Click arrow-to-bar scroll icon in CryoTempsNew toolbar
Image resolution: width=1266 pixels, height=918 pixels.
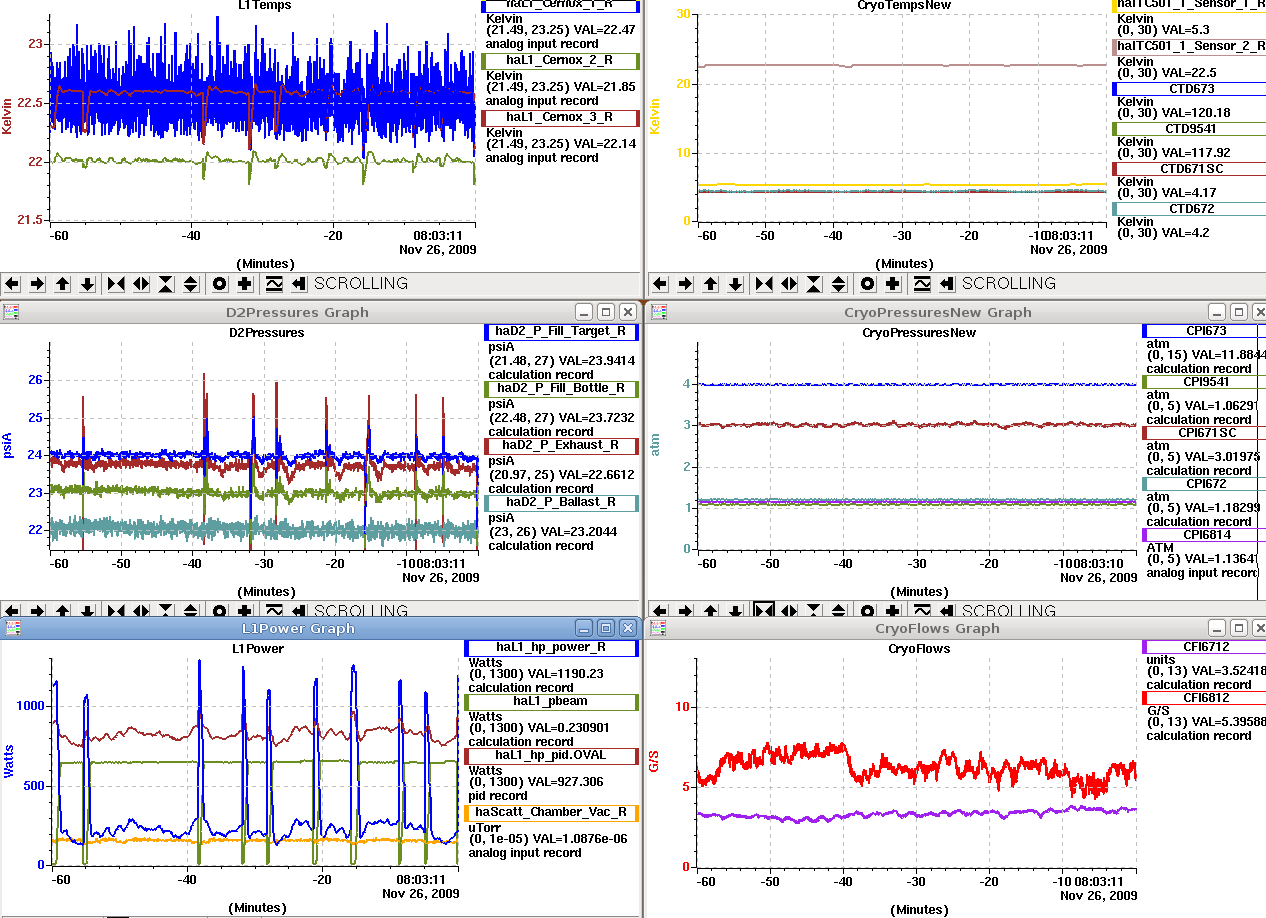(947, 284)
